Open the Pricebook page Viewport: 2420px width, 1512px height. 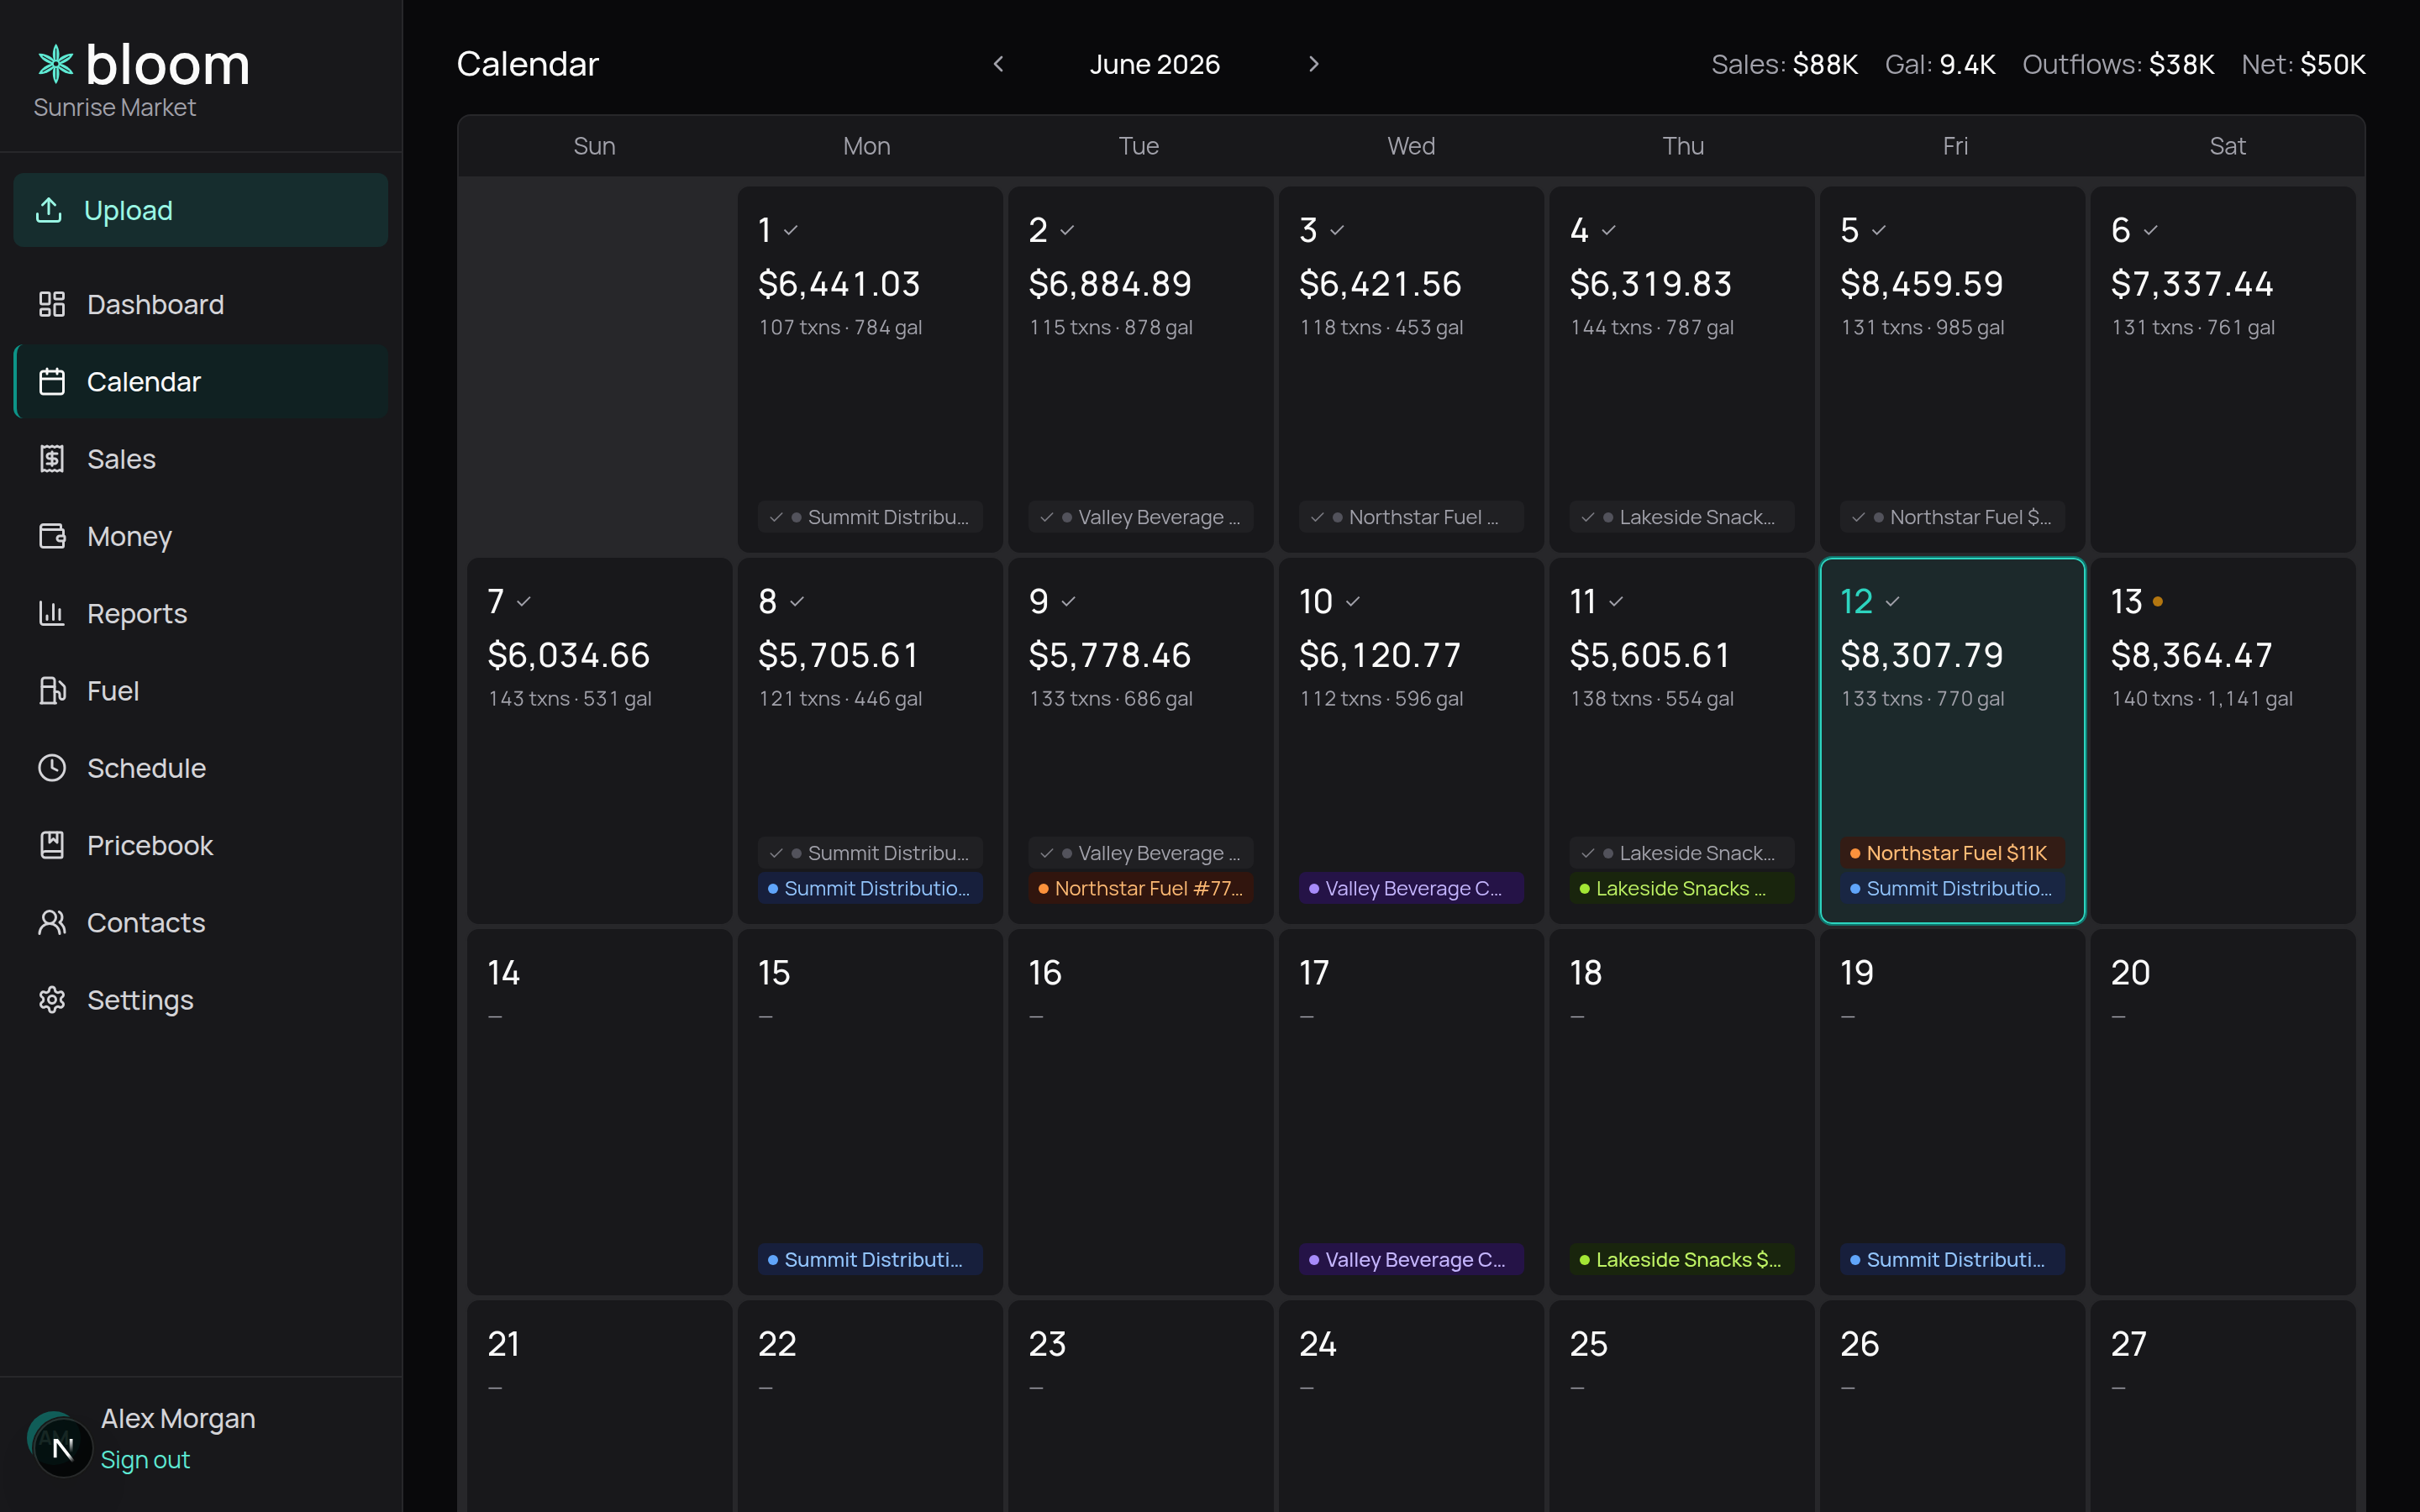pyautogui.click(x=201, y=845)
